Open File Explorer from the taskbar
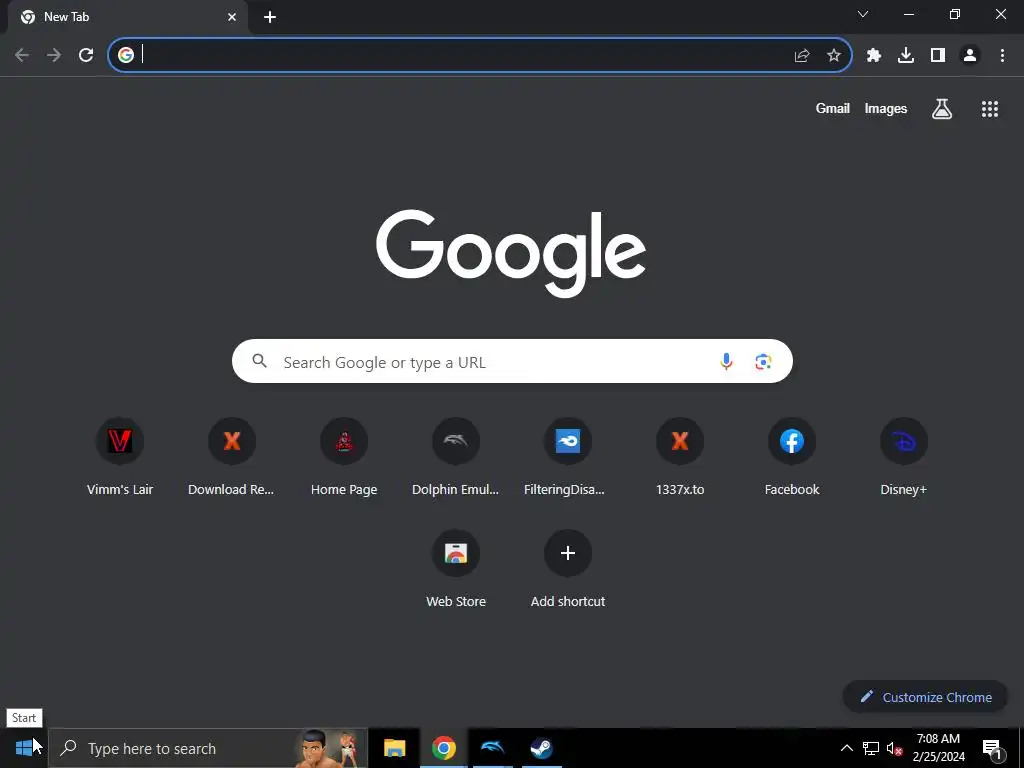The height and width of the screenshot is (768, 1024). [394, 748]
